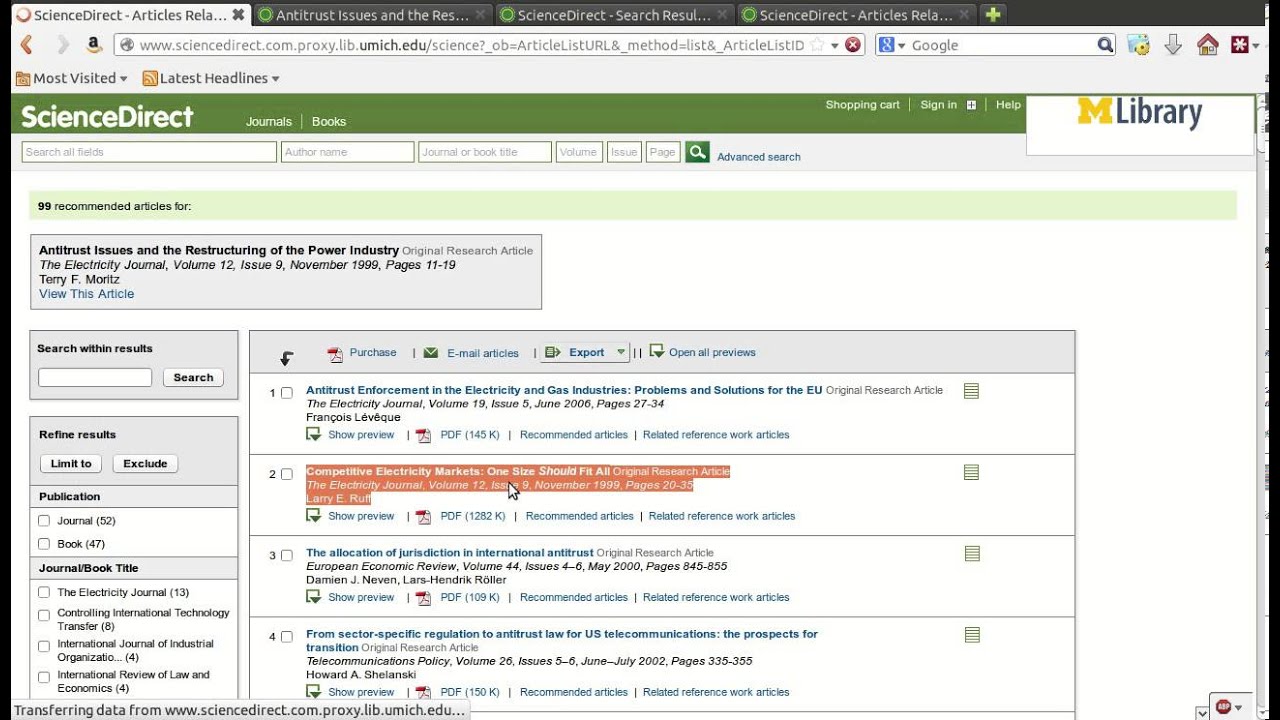Expand the Most Visited bookmarks menu
The height and width of the screenshot is (720, 1280).
72,78
